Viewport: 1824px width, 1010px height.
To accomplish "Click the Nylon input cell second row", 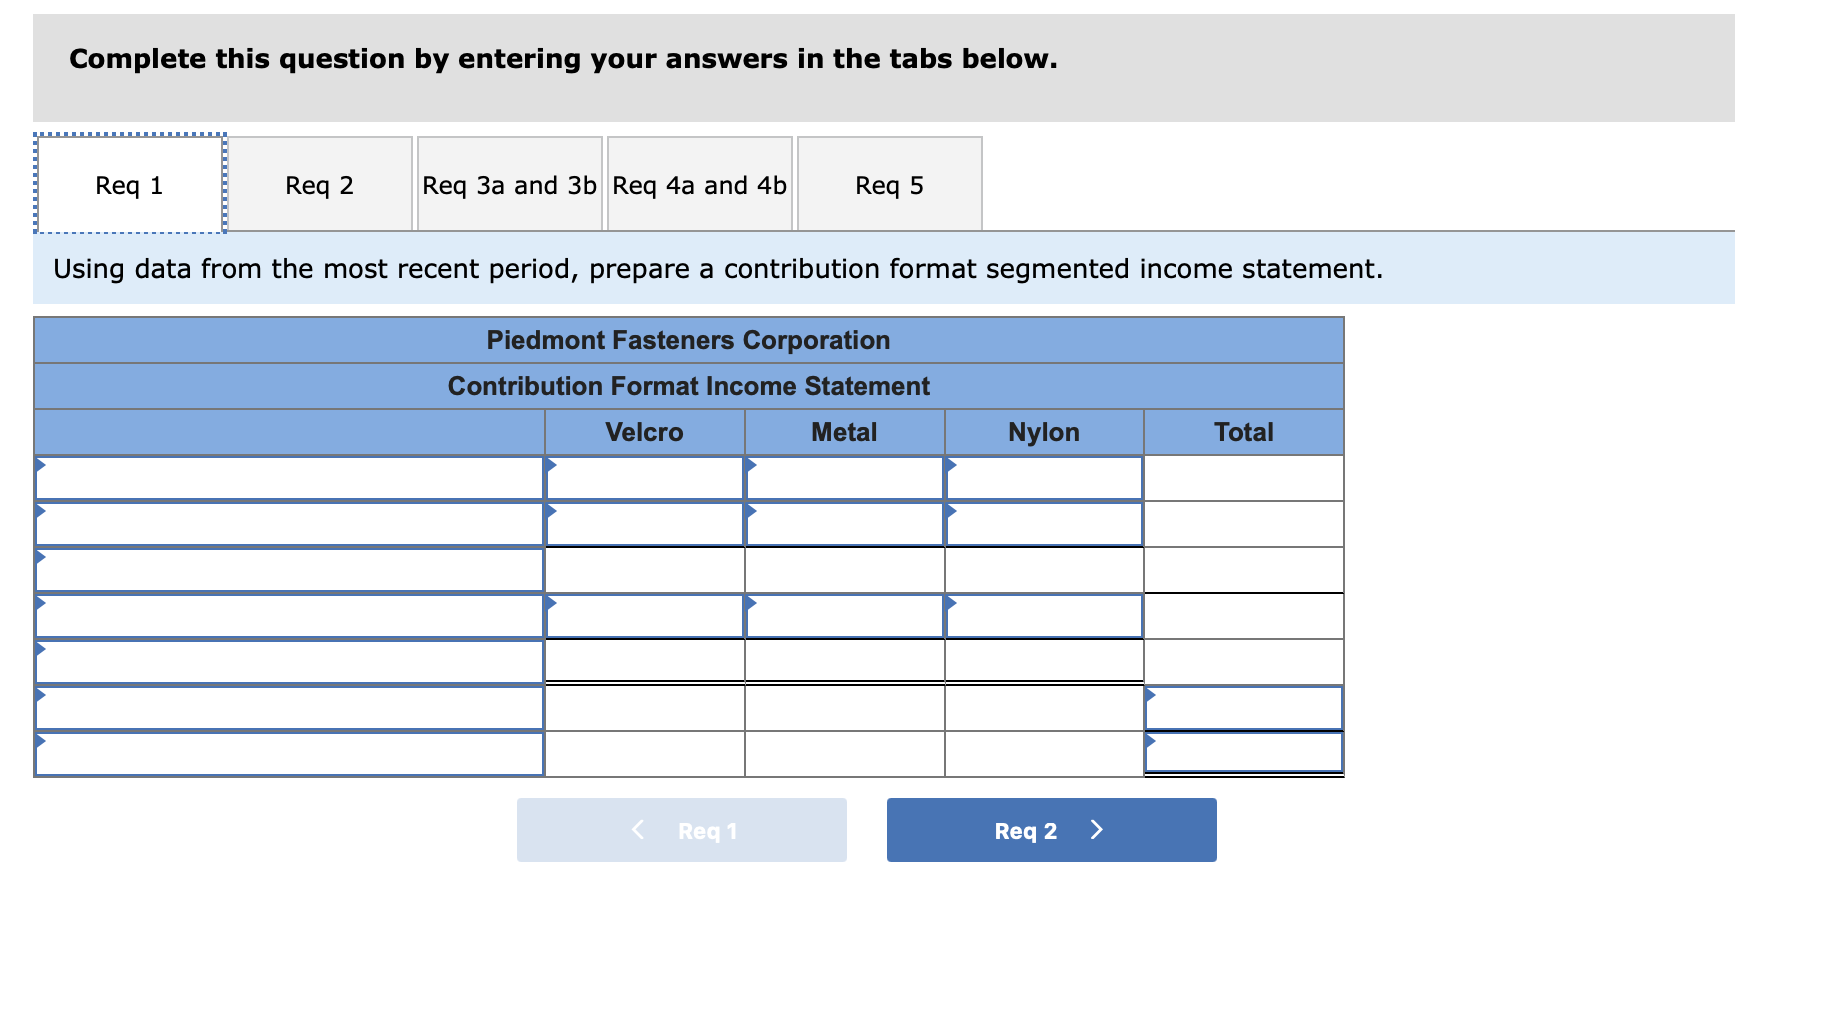I will [1044, 522].
